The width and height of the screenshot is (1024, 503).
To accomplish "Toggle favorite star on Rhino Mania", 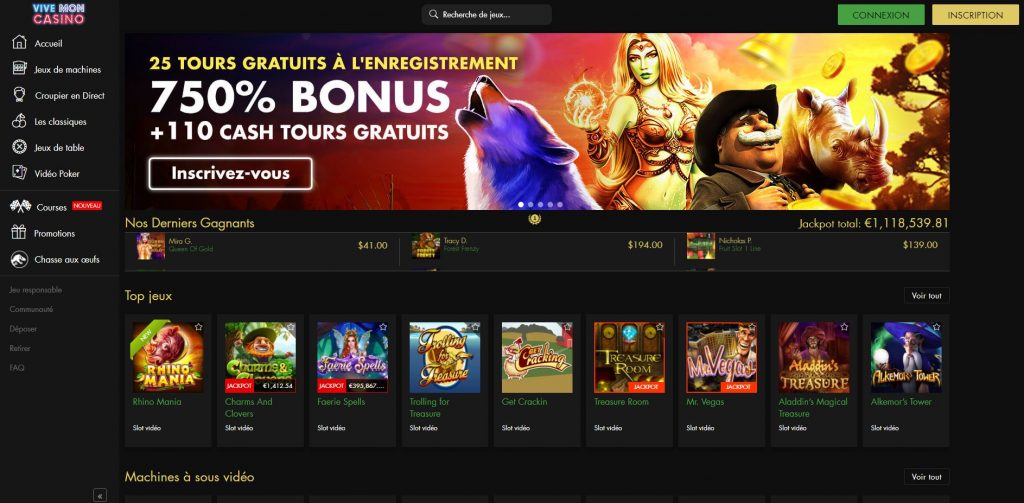I will coord(199,327).
